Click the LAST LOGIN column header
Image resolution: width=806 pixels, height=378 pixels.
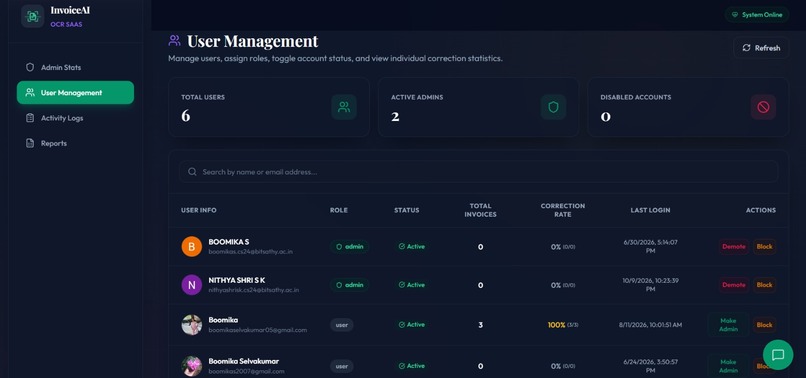click(650, 210)
